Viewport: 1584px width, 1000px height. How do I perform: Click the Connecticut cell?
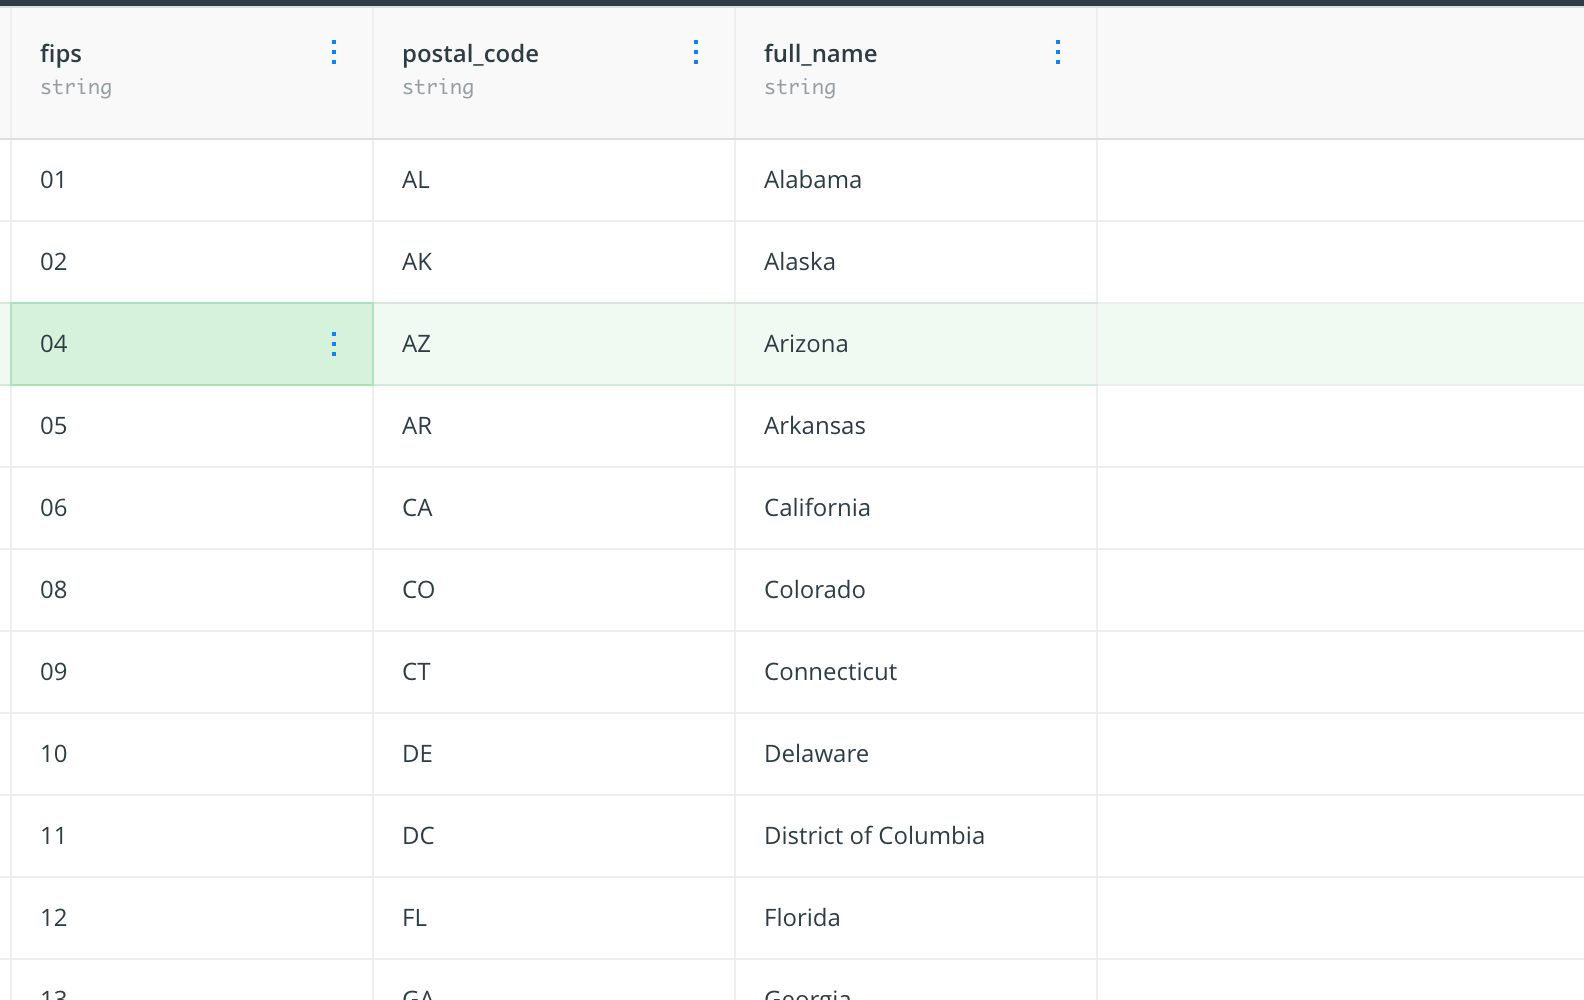pyautogui.click(x=916, y=672)
